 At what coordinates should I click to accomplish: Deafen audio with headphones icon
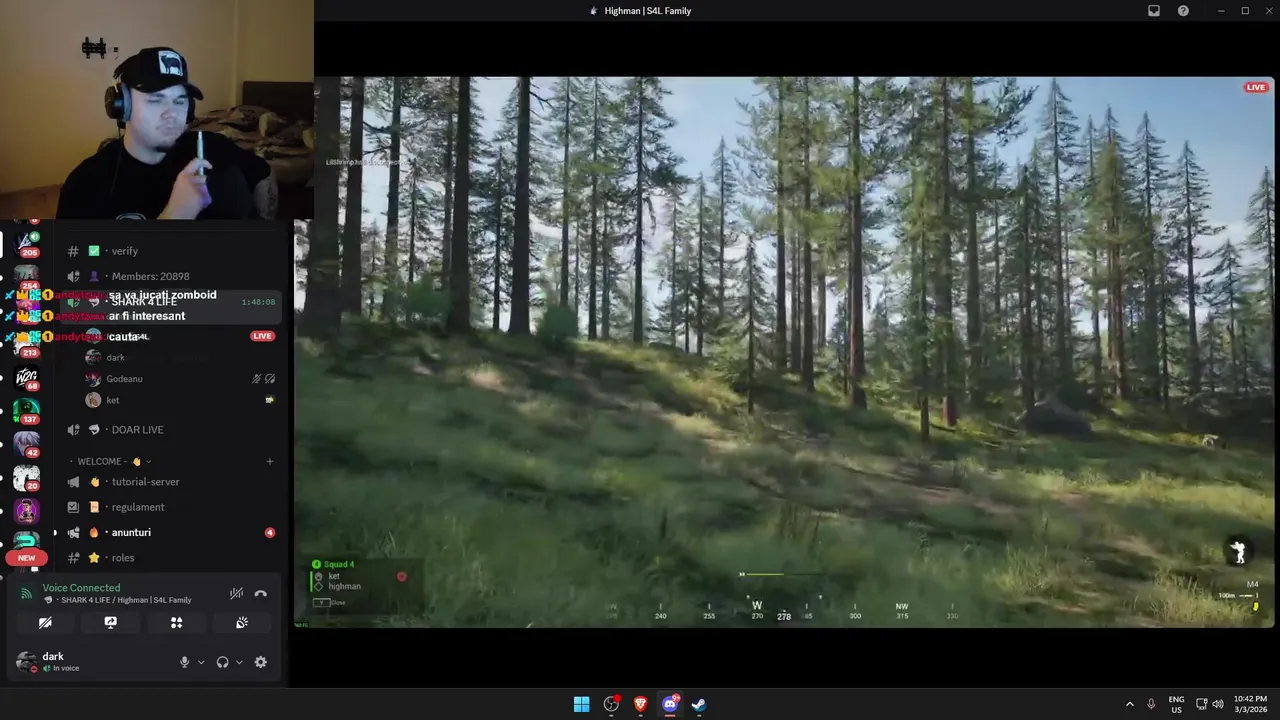pyautogui.click(x=222, y=662)
